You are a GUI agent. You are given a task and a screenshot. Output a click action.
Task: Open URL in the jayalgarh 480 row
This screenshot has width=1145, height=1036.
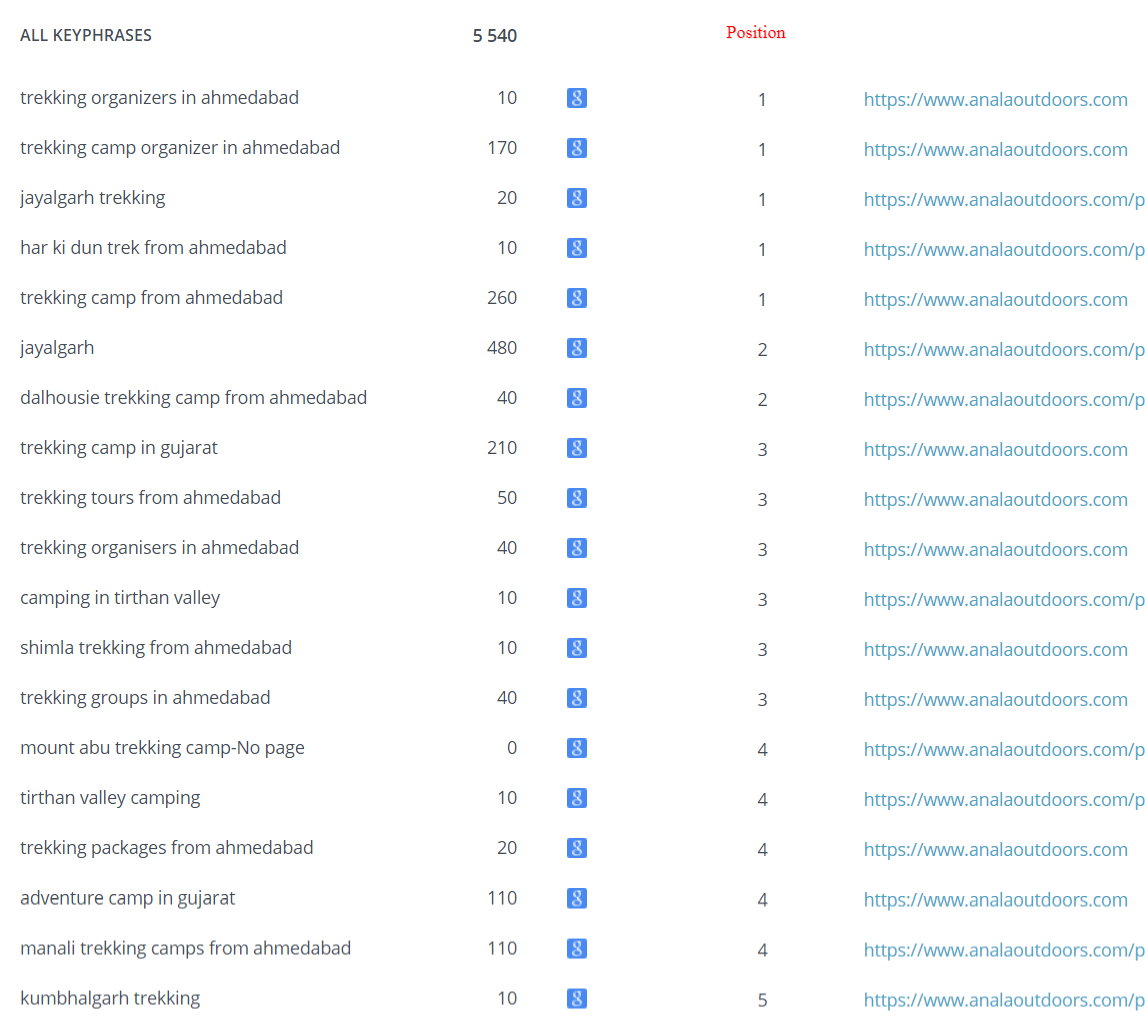click(1004, 350)
